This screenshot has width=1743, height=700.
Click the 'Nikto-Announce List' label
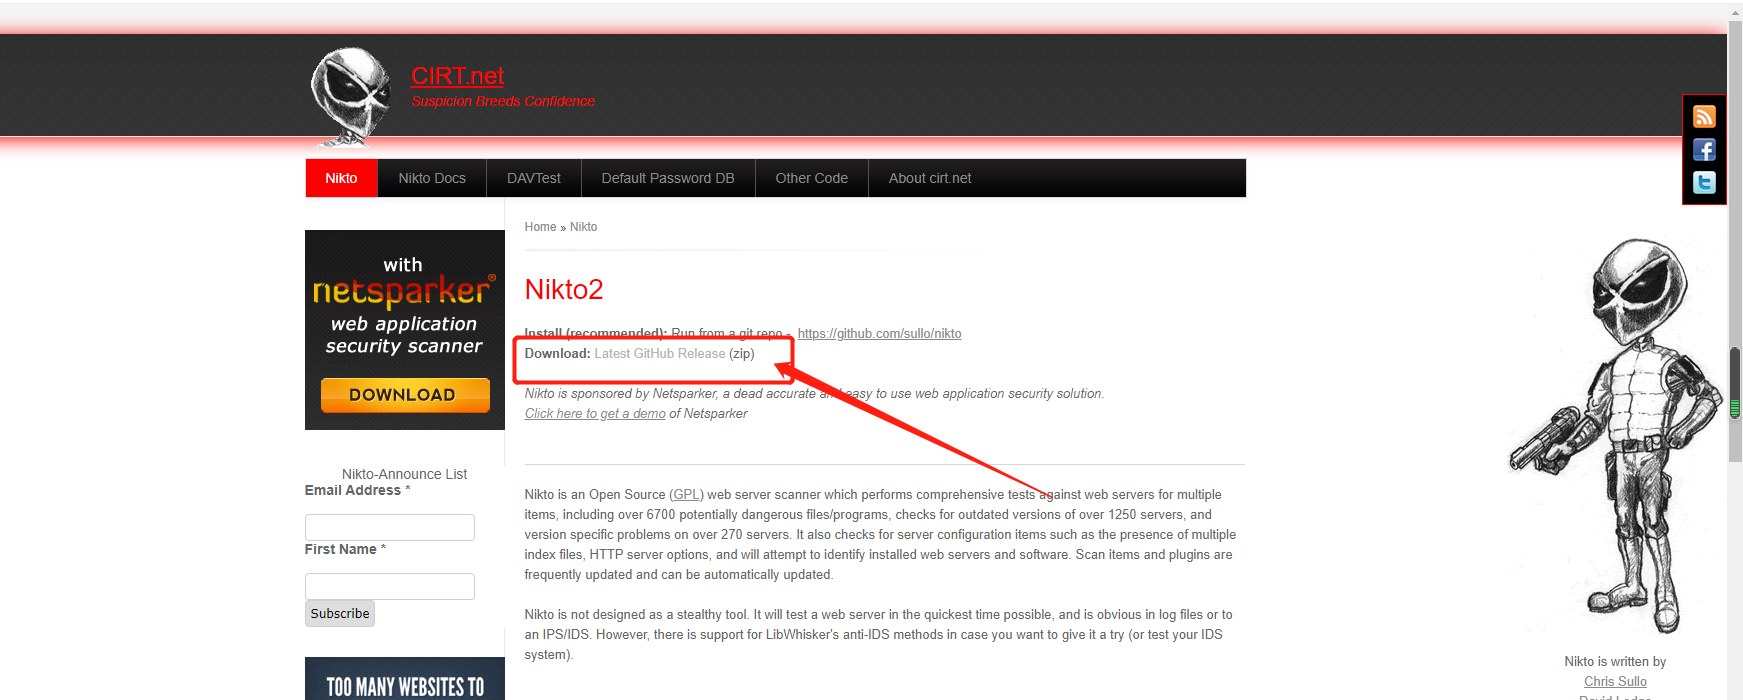[404, 474]
